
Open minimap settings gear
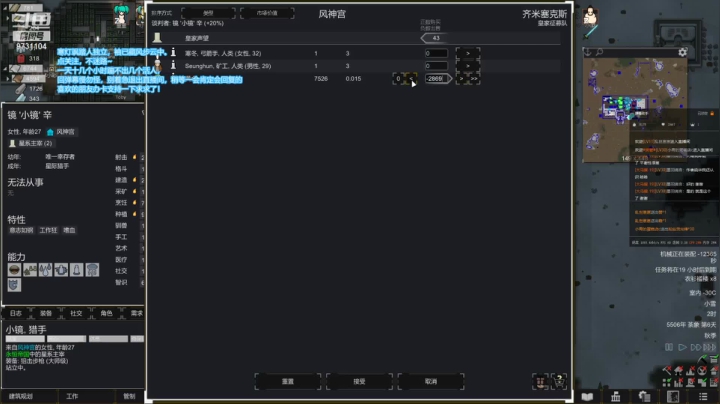pos(682,52)
